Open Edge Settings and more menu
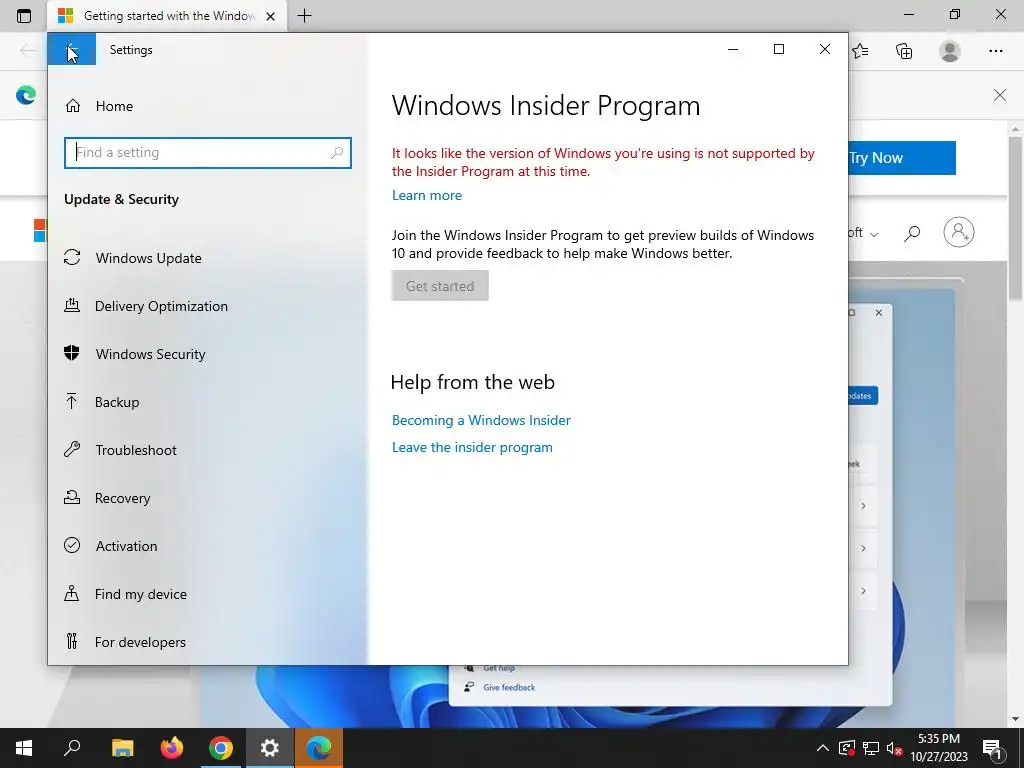Screen dimensions: 1024x768 [996, 51]
